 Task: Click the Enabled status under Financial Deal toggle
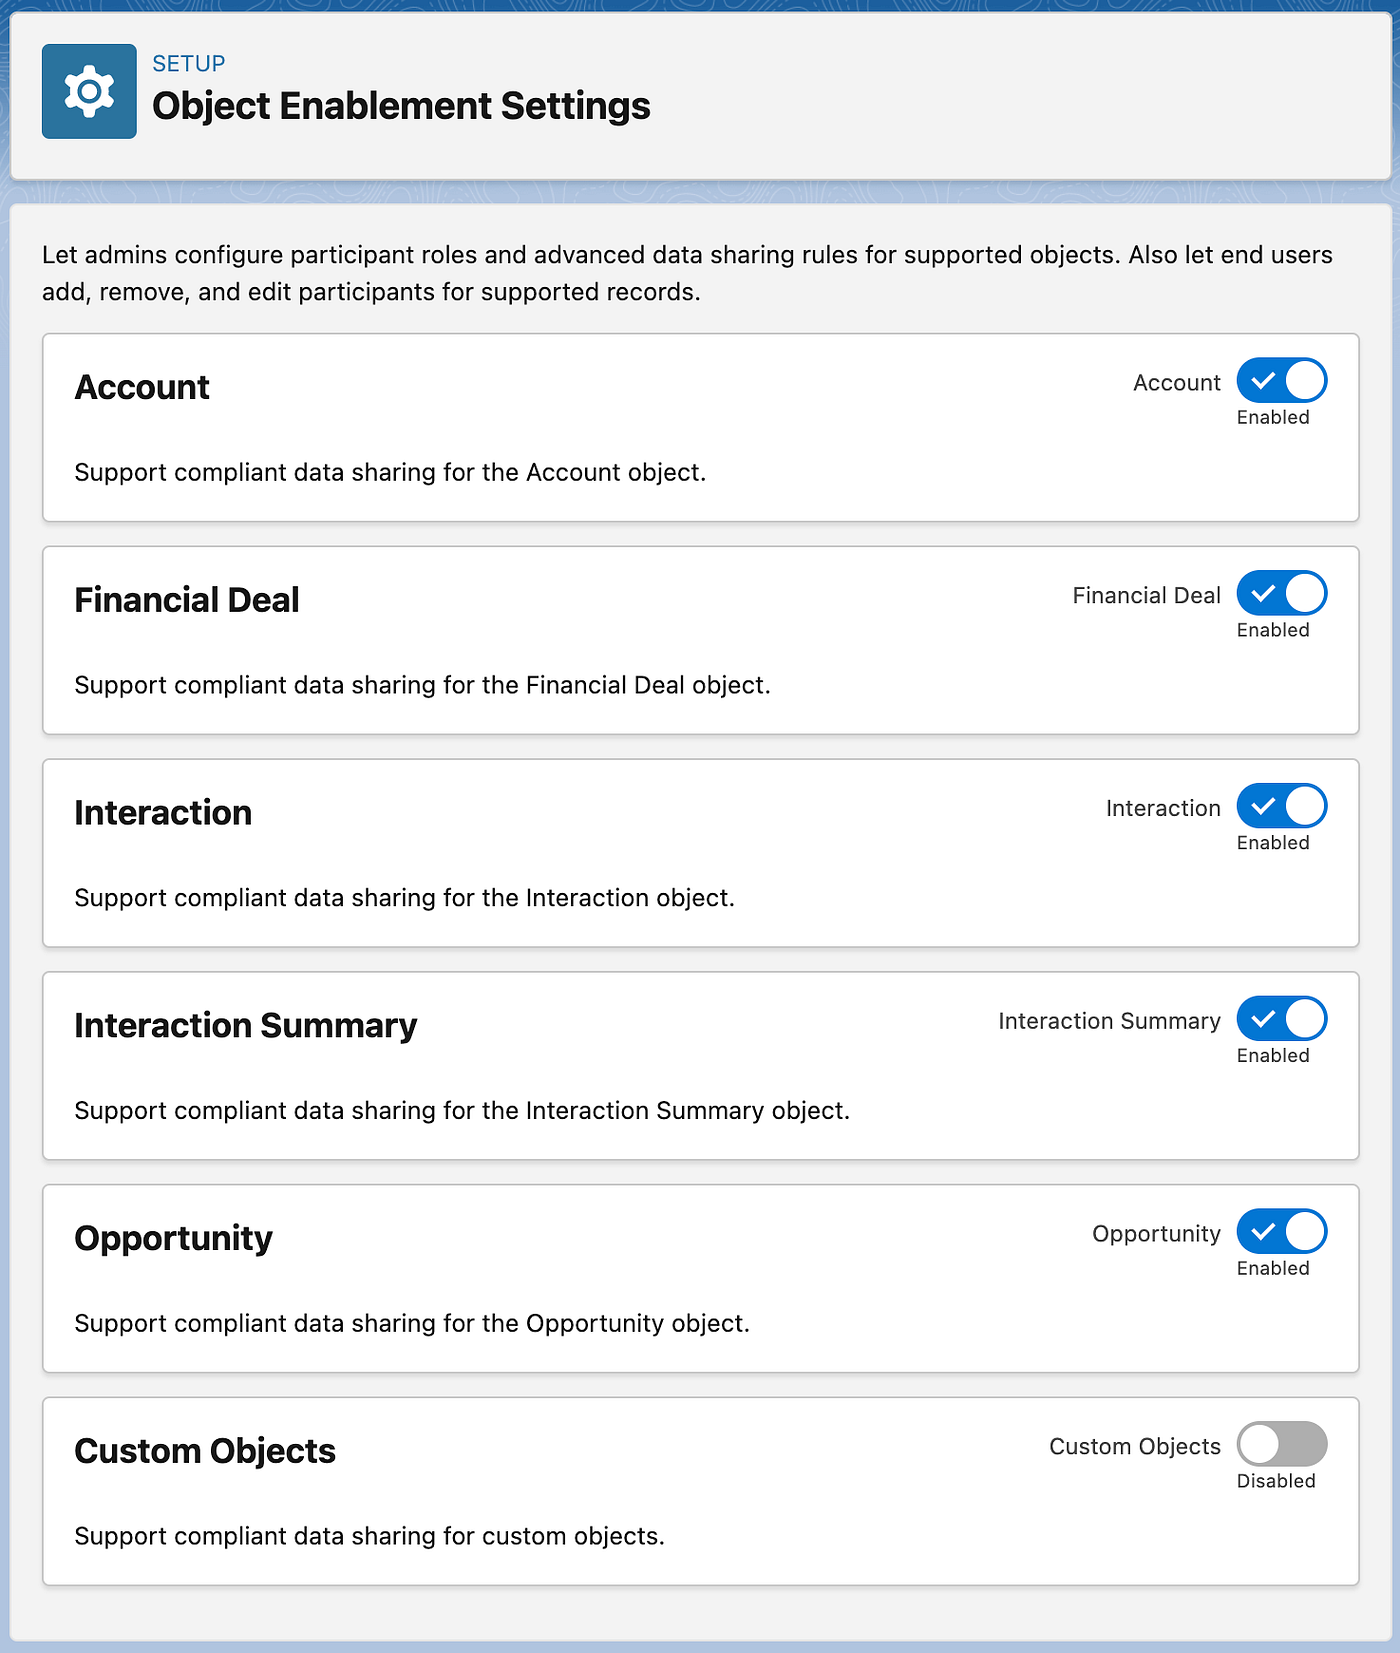(1272, 630)
